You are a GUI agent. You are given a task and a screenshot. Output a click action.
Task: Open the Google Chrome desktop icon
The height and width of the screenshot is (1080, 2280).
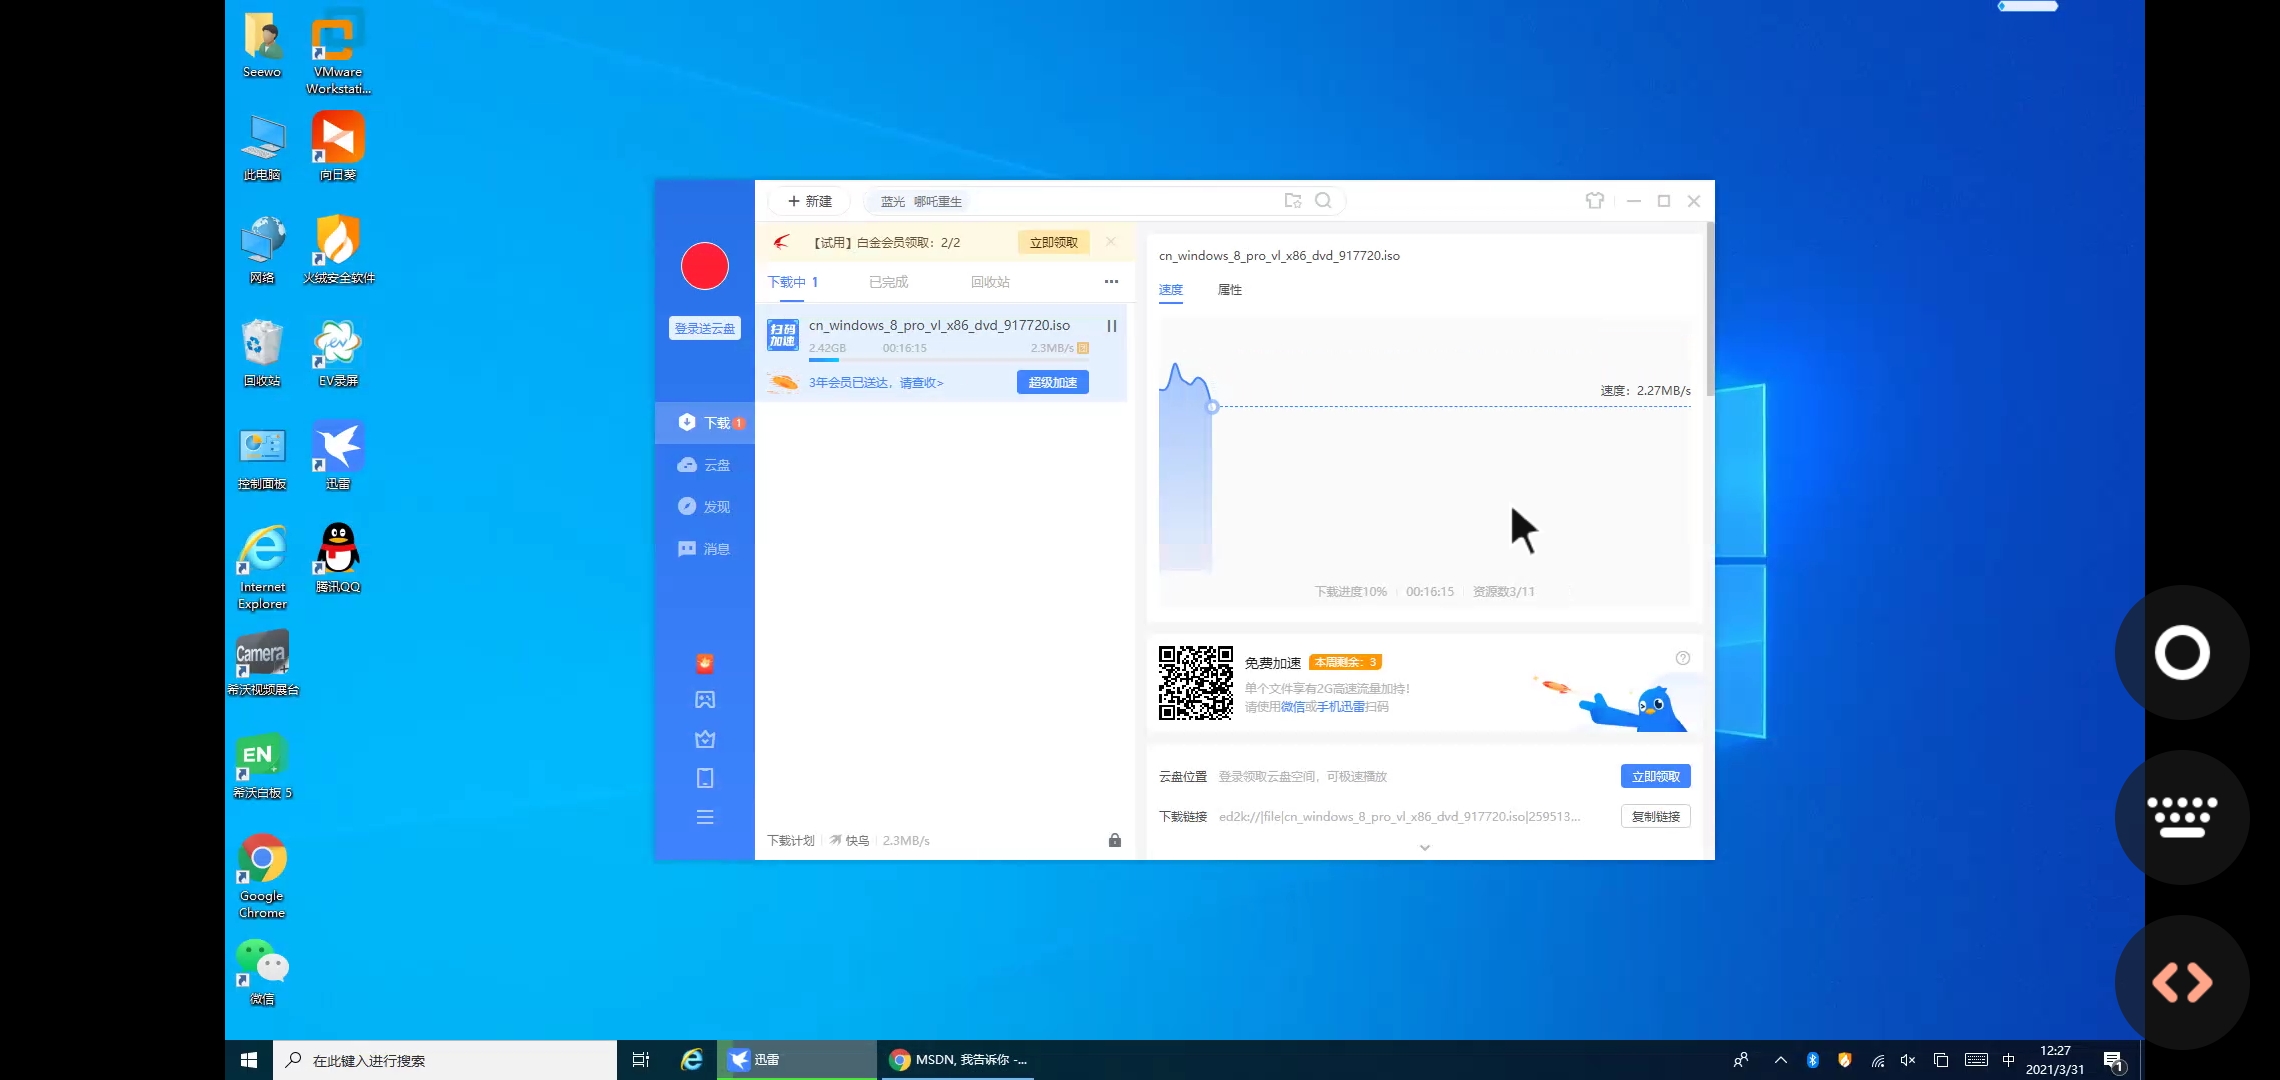[x=262, y=876]
